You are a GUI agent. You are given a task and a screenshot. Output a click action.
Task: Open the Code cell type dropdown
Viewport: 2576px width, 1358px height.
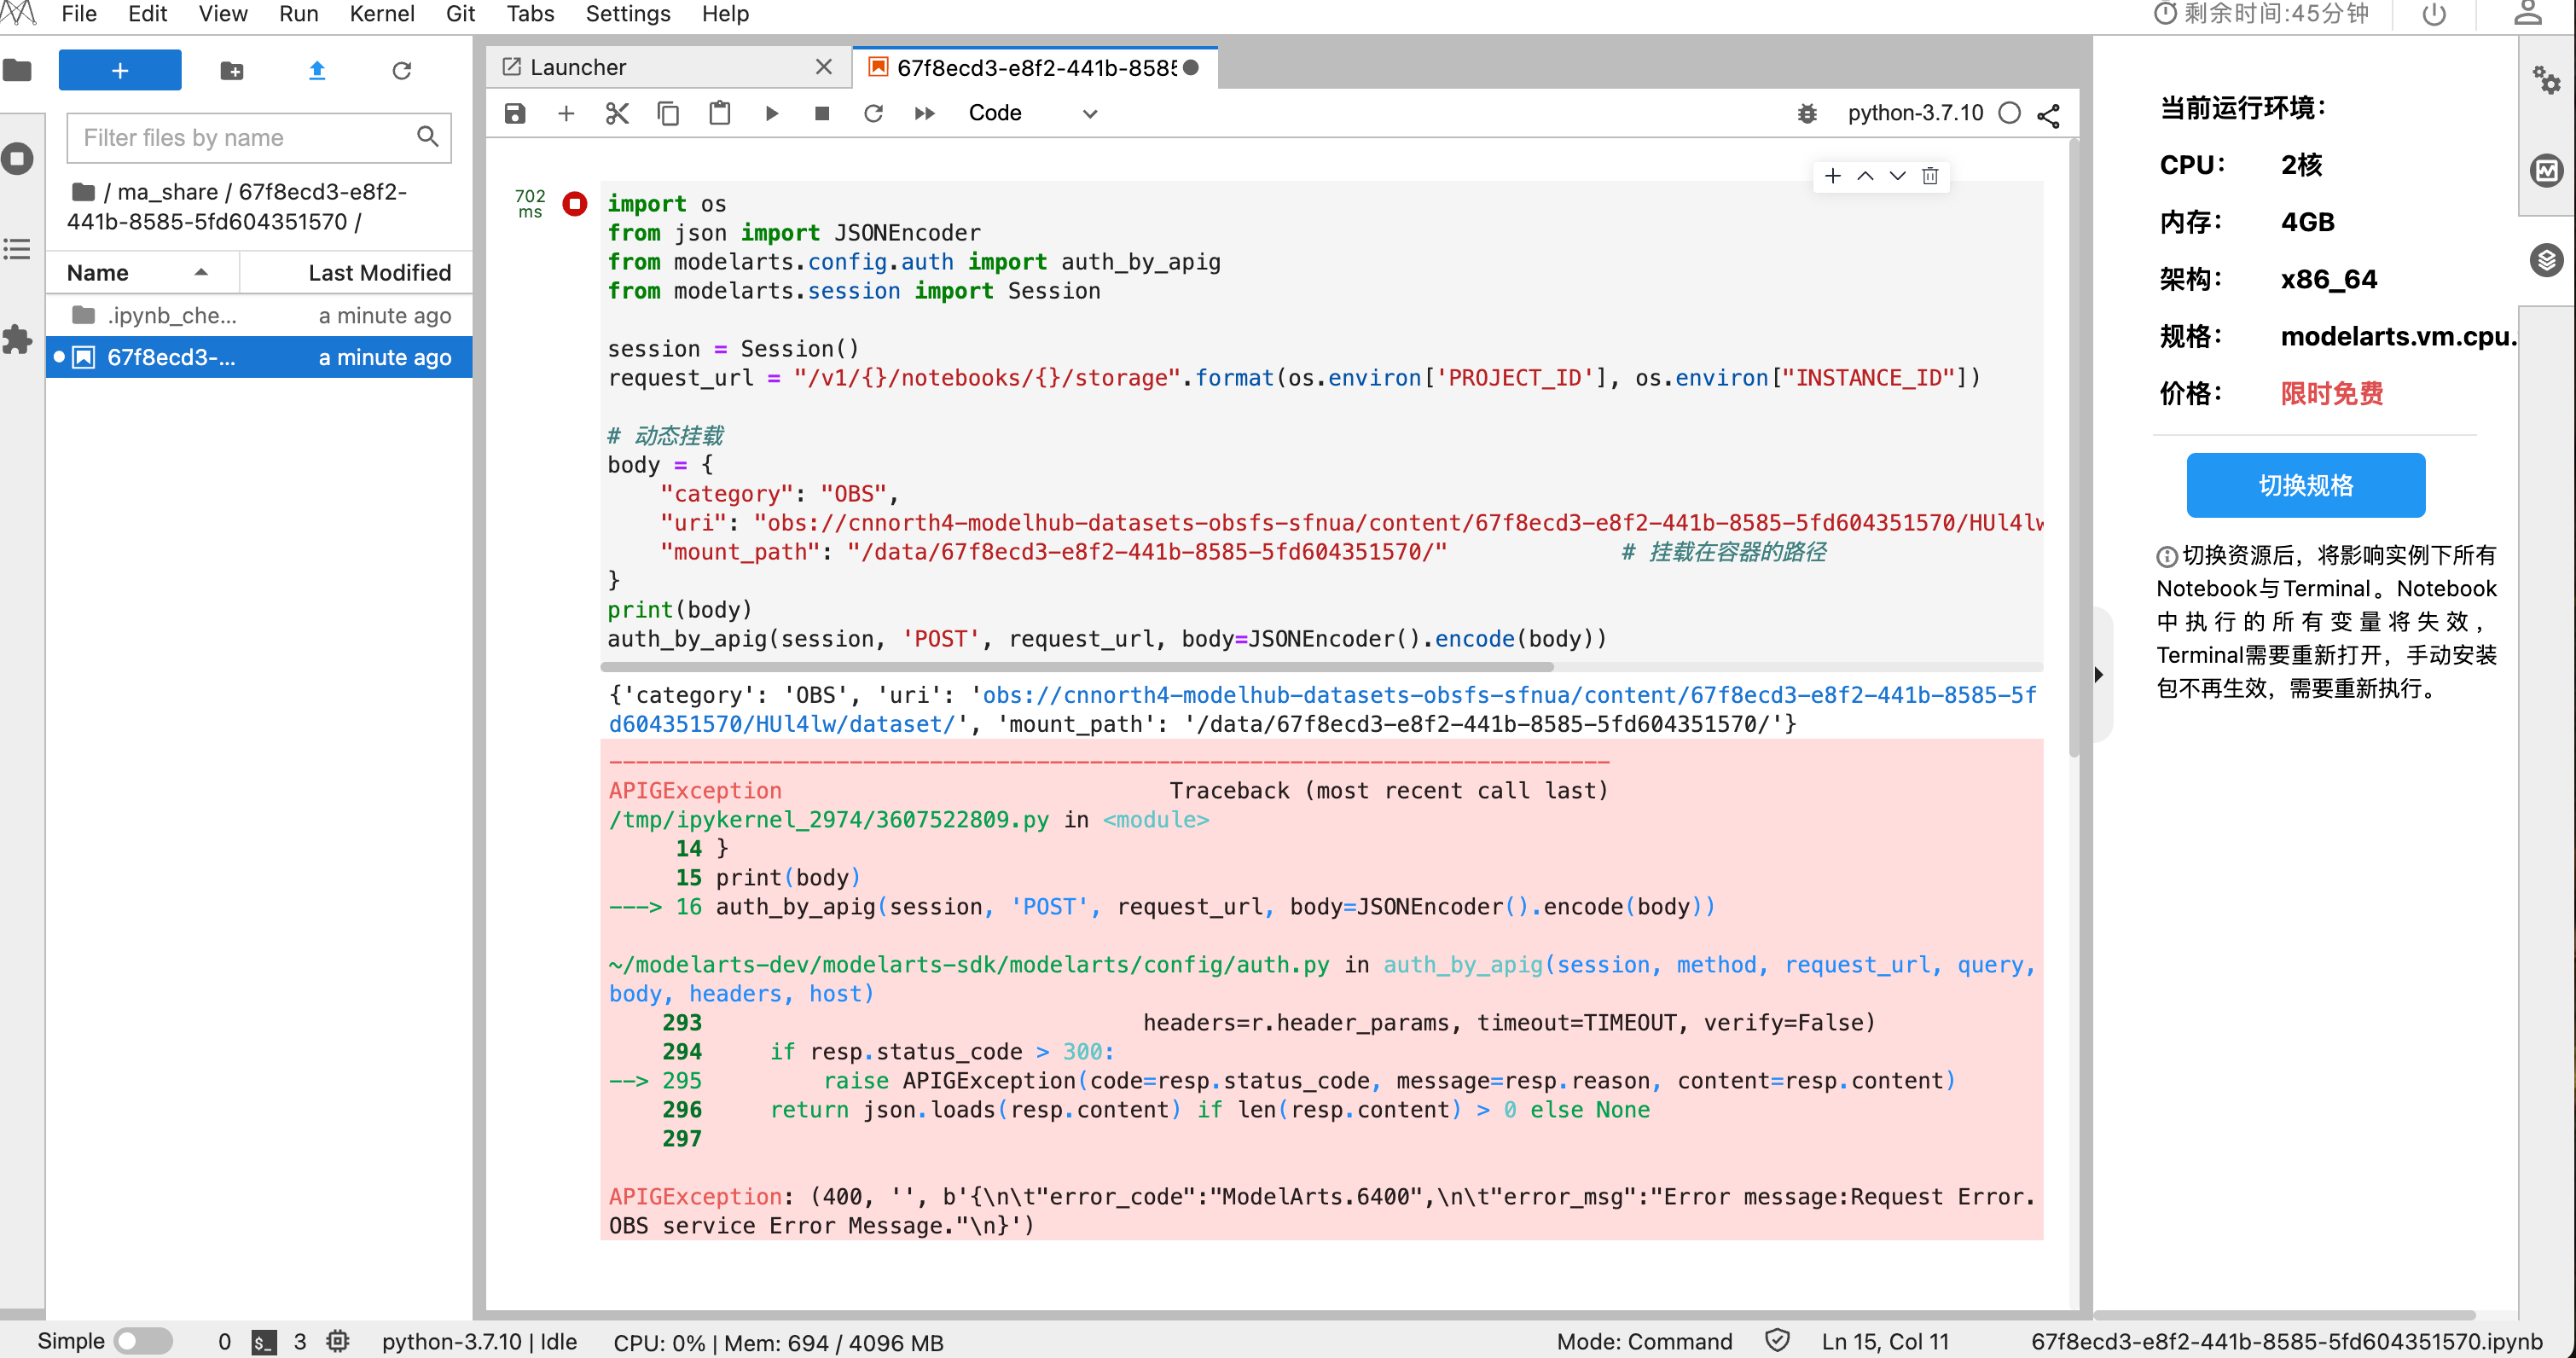click(1032, 113)
